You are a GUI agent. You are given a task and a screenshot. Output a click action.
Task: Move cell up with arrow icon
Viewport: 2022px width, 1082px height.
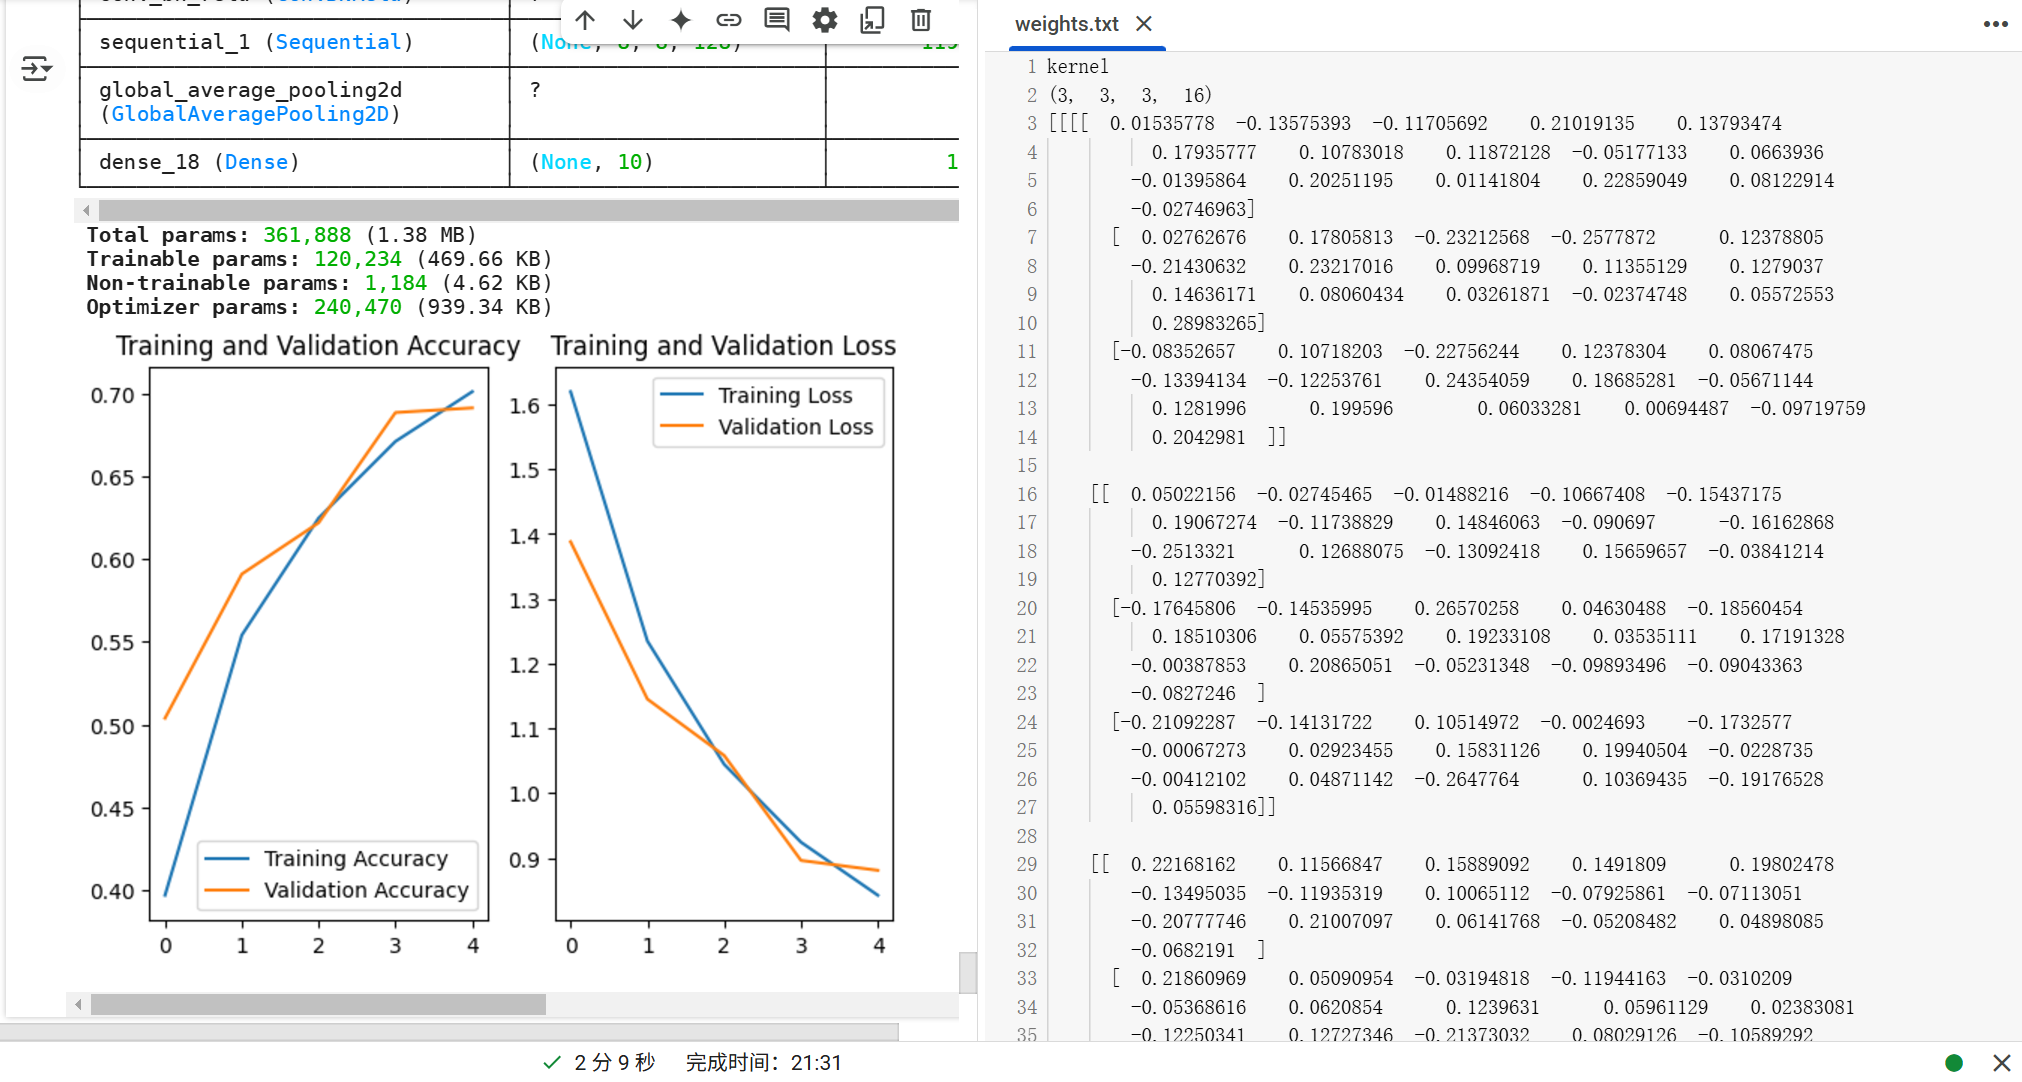[585, 20]
